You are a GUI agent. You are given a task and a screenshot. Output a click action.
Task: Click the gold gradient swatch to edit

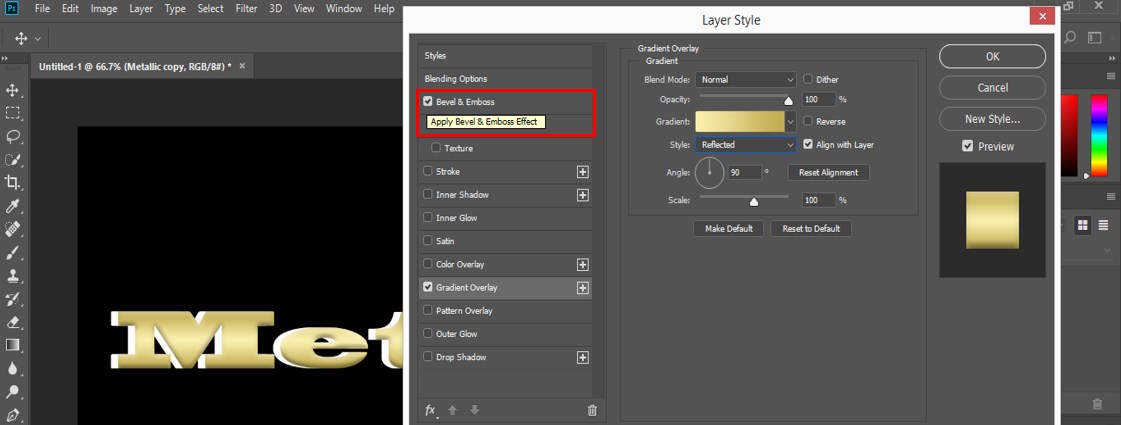pyautogui.click(x=740, y=122)
